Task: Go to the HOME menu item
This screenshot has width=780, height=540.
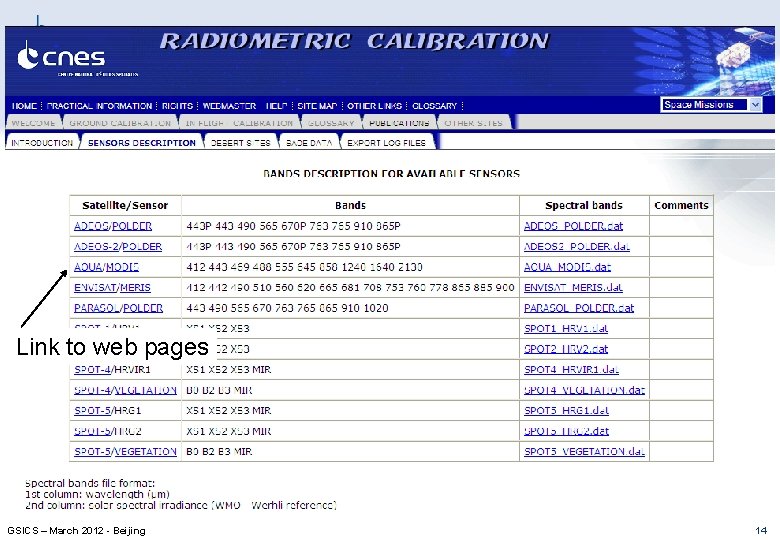Action: (24, 106)
